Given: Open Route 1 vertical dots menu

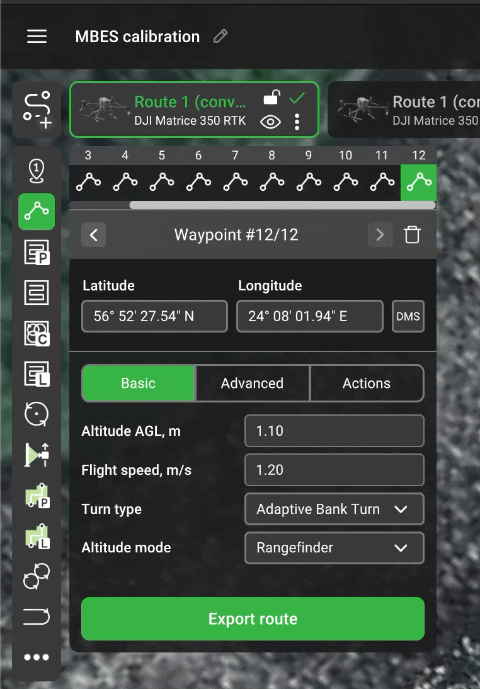Looking at the screenshot, I should [x=297, y=122].
